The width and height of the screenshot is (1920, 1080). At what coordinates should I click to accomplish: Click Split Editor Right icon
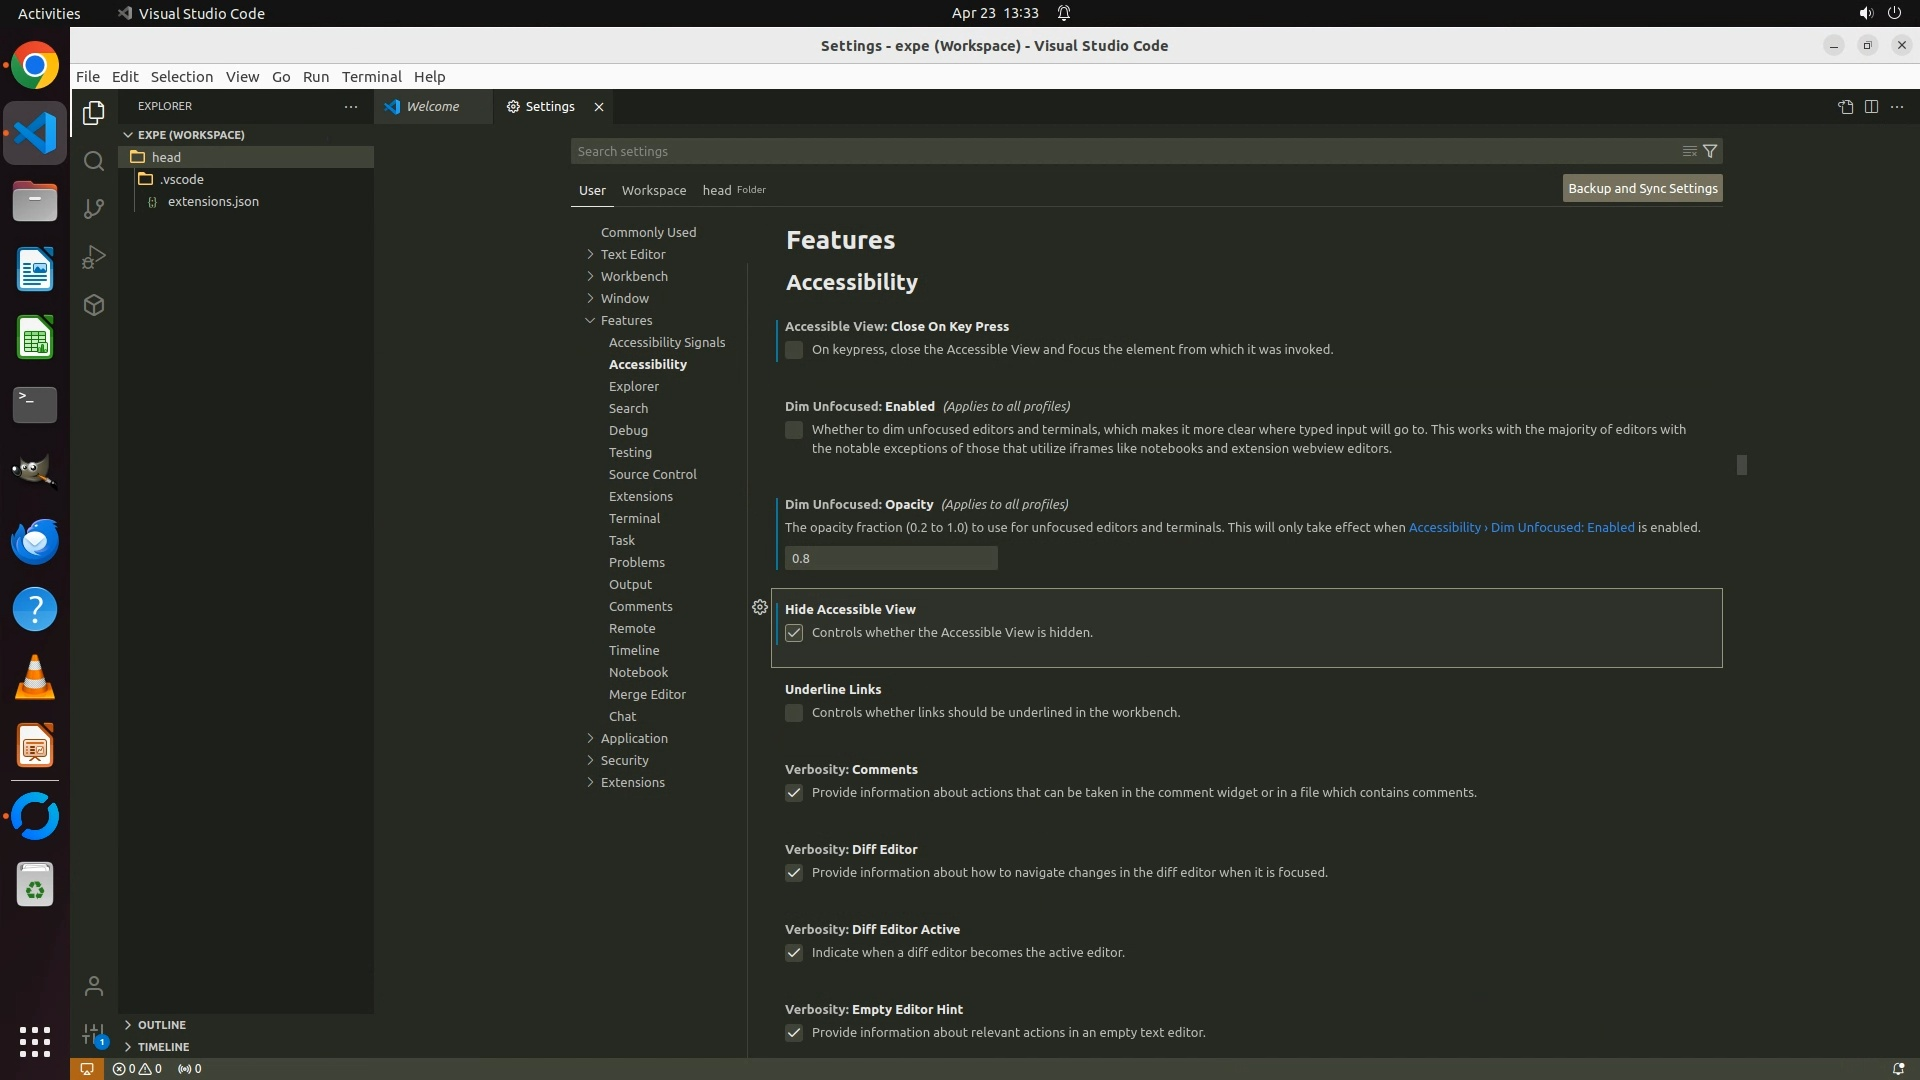click(1871, 107)
